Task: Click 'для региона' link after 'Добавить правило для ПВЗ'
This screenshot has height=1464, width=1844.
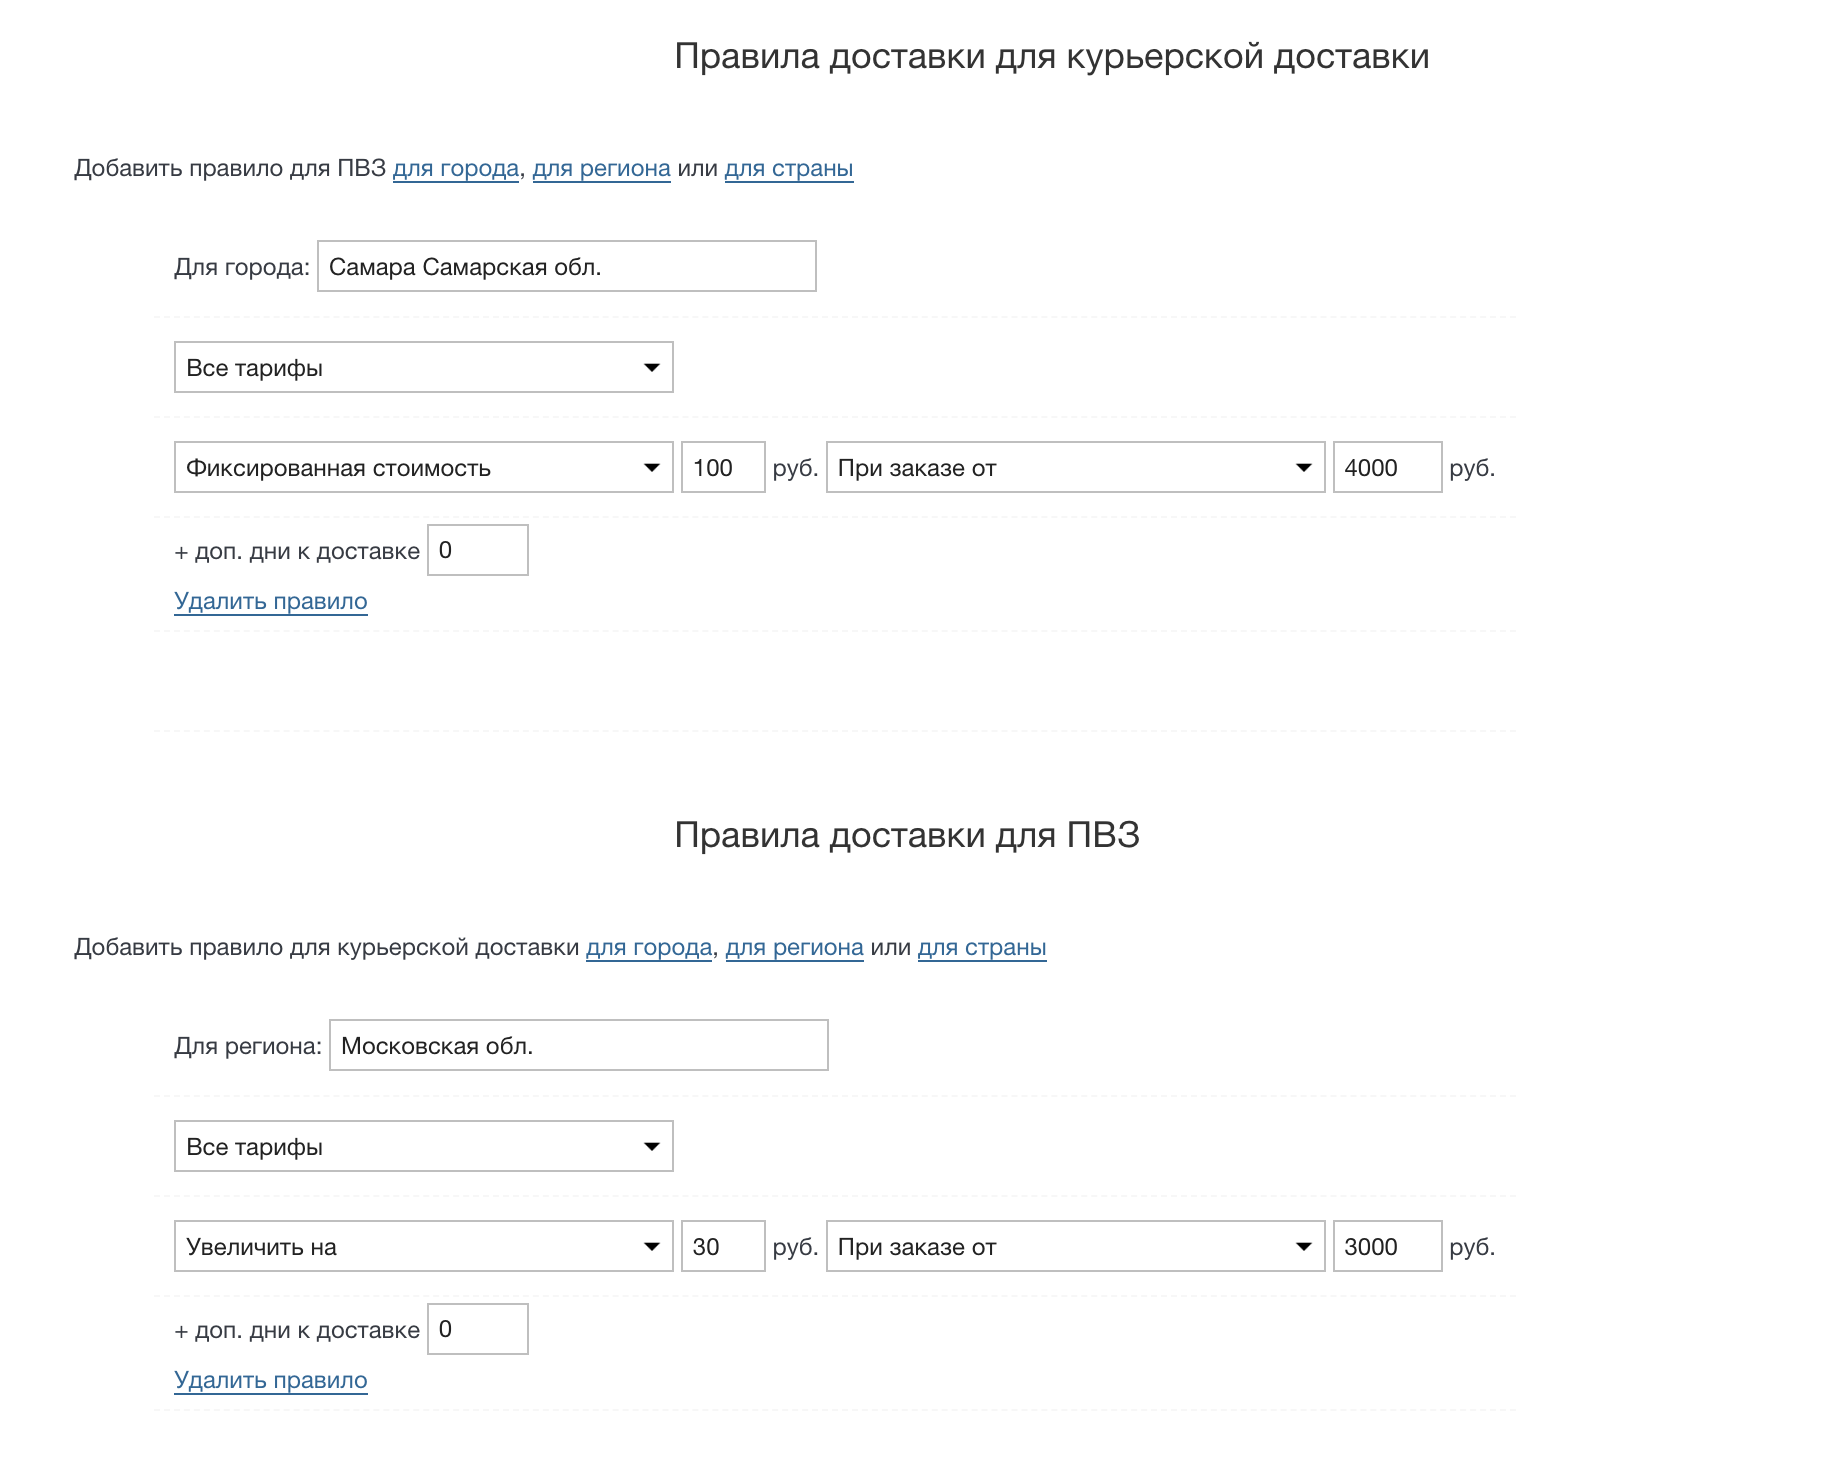Action: (x=601, y=169)
